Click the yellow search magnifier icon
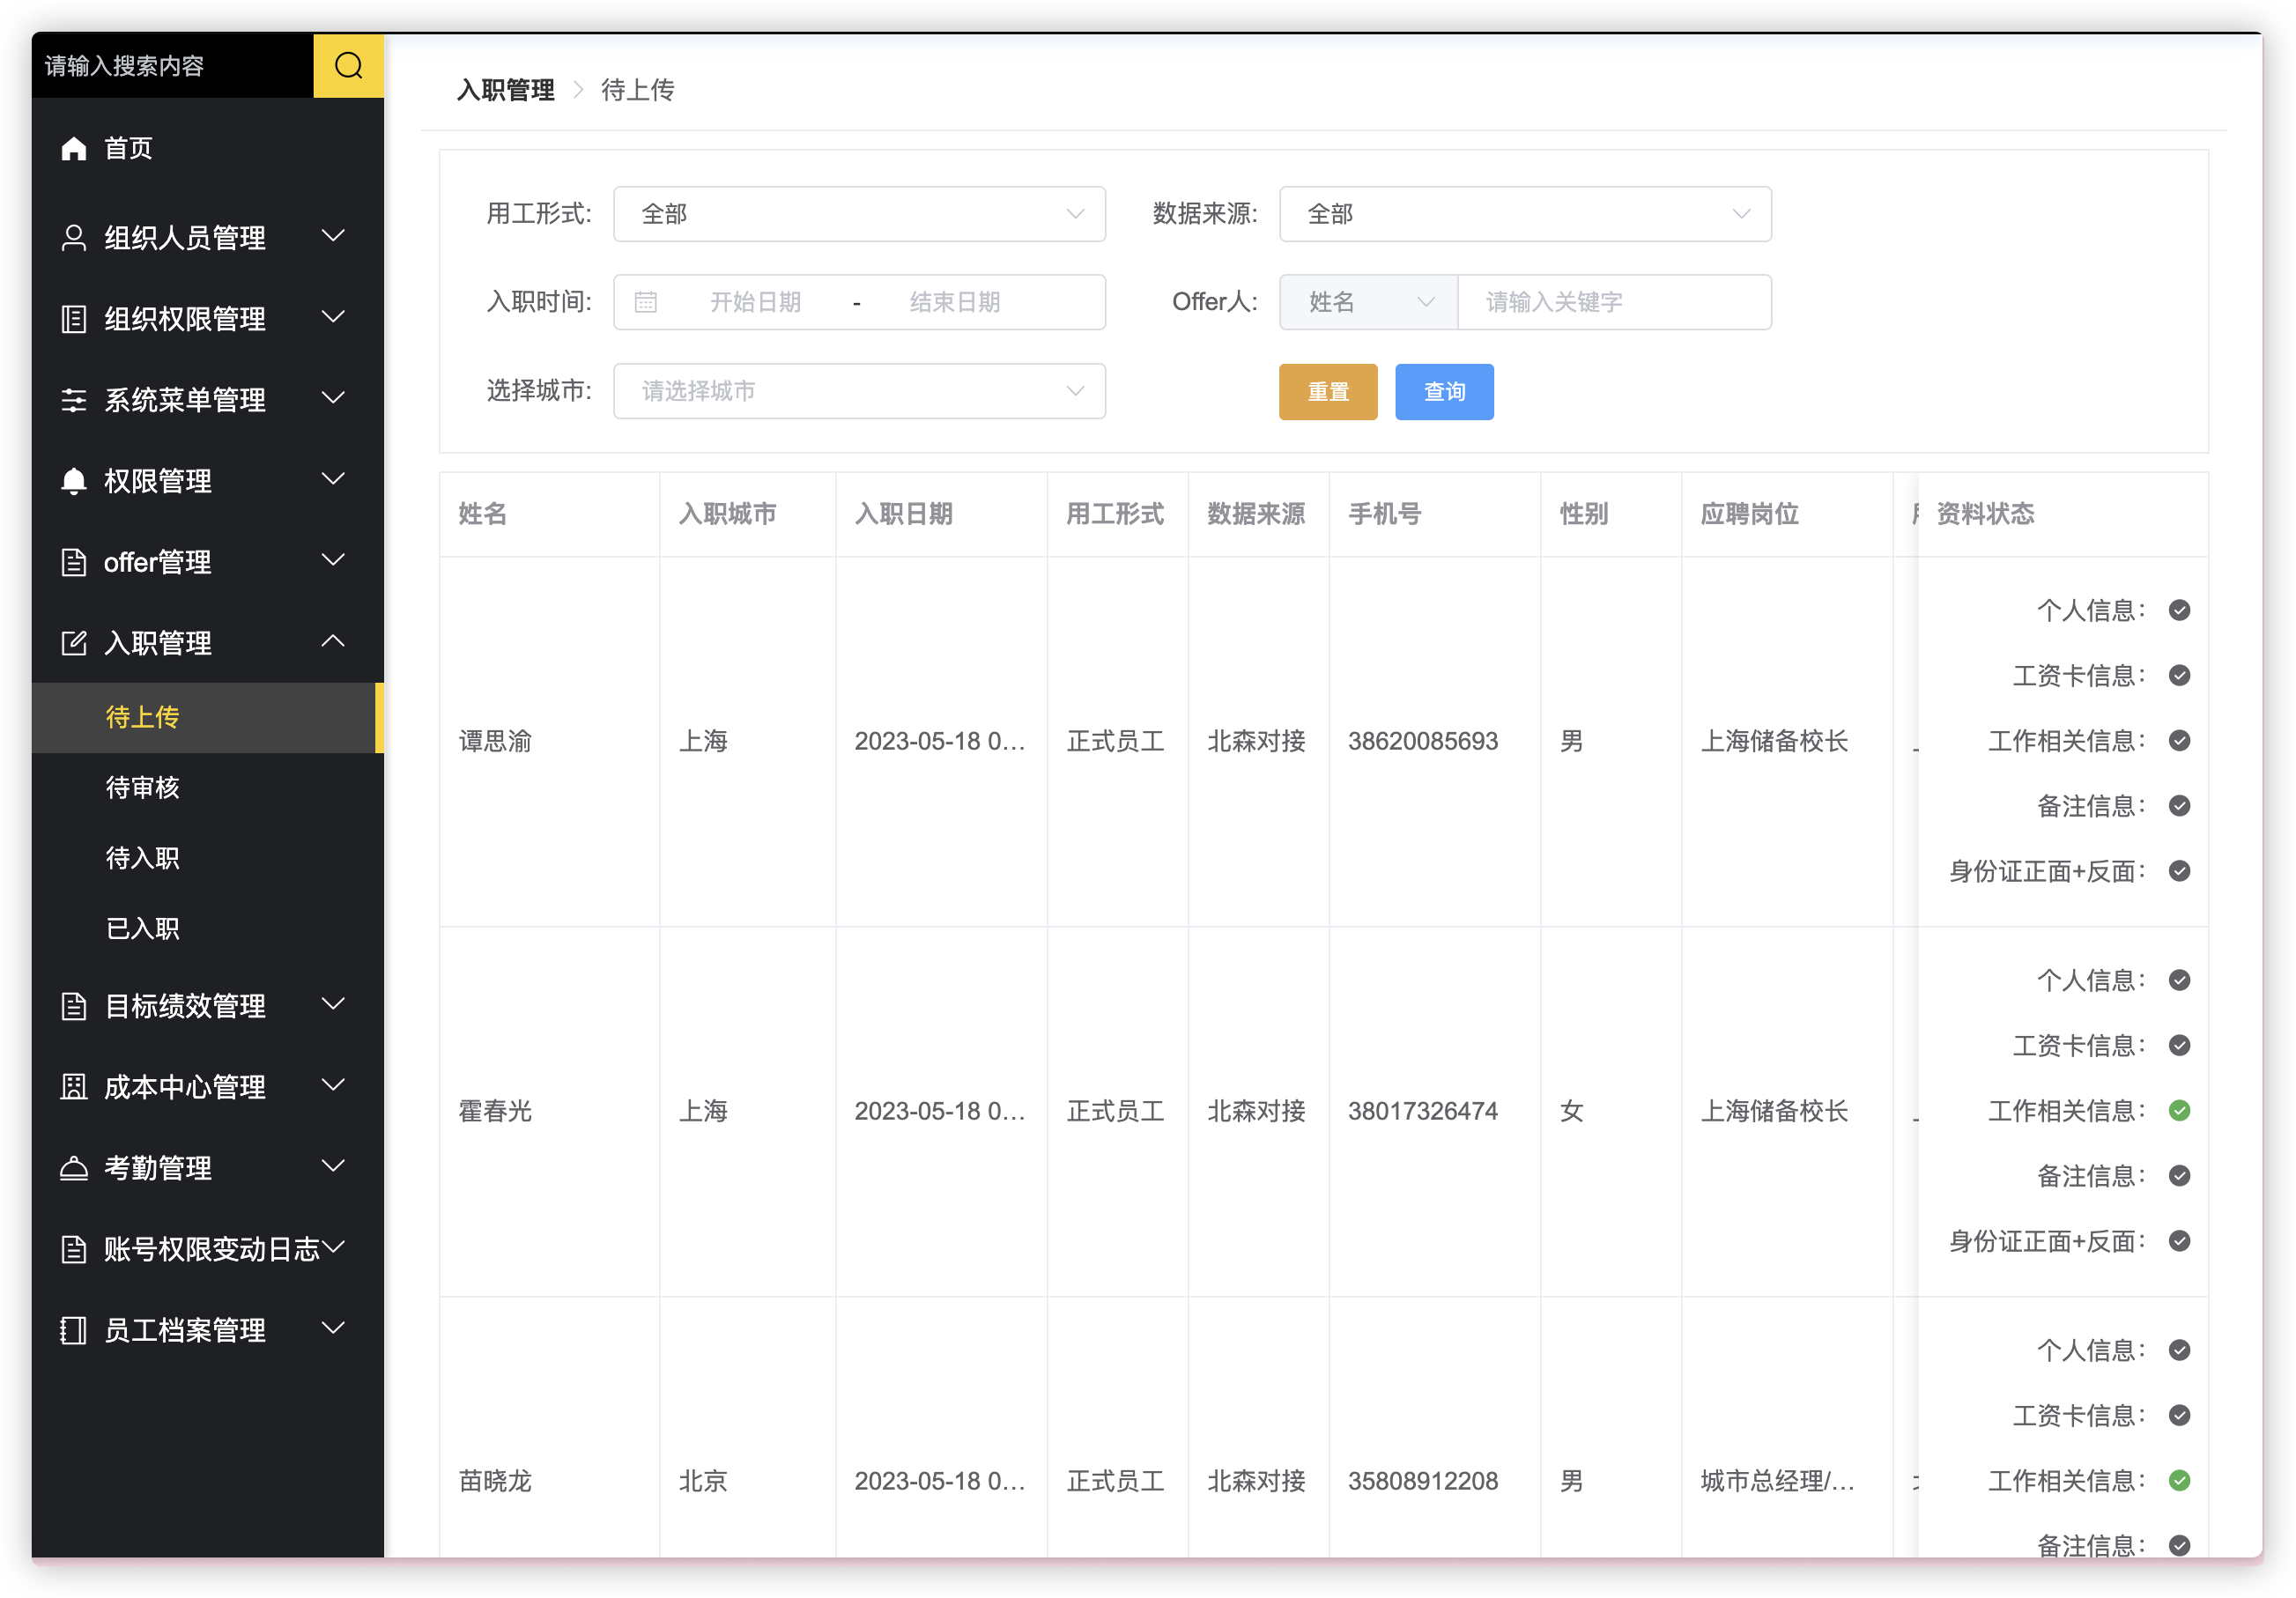This screenshot has height=1598, width=2296. (x=348, y=65)
